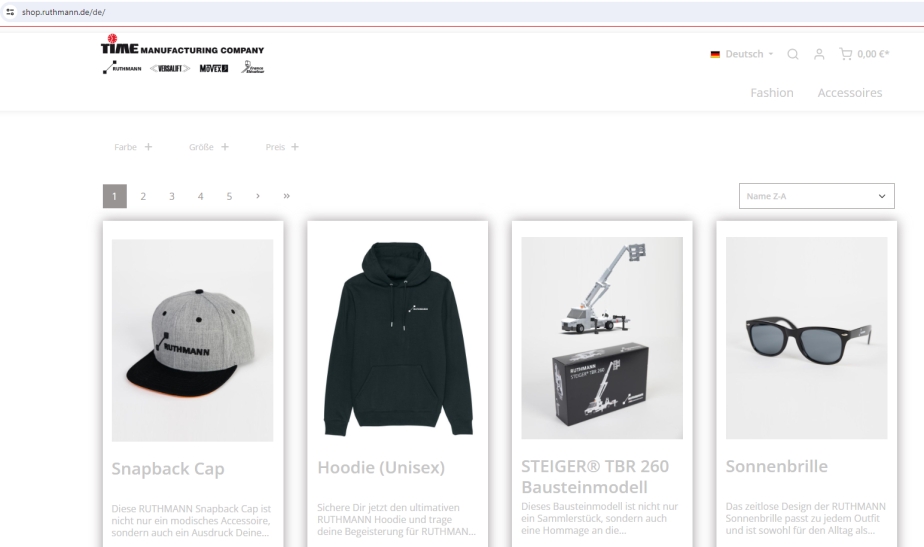The width and height of the screenshot is (924, 547).
Task: Open the Snapback Cap product title
Action: tap(168, 468)
